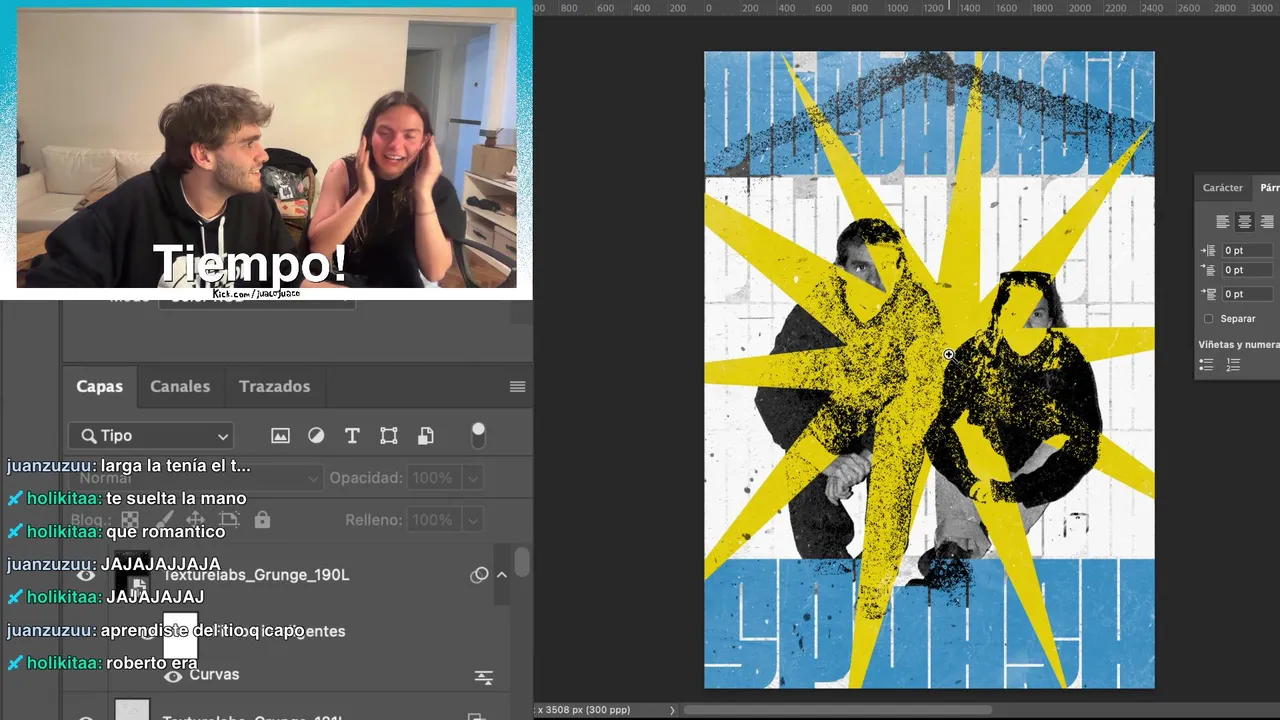The image size is (1280, 720).
Task: Select Texturelabs_Grunge_190L layer thumbnail
Action: 132,573
